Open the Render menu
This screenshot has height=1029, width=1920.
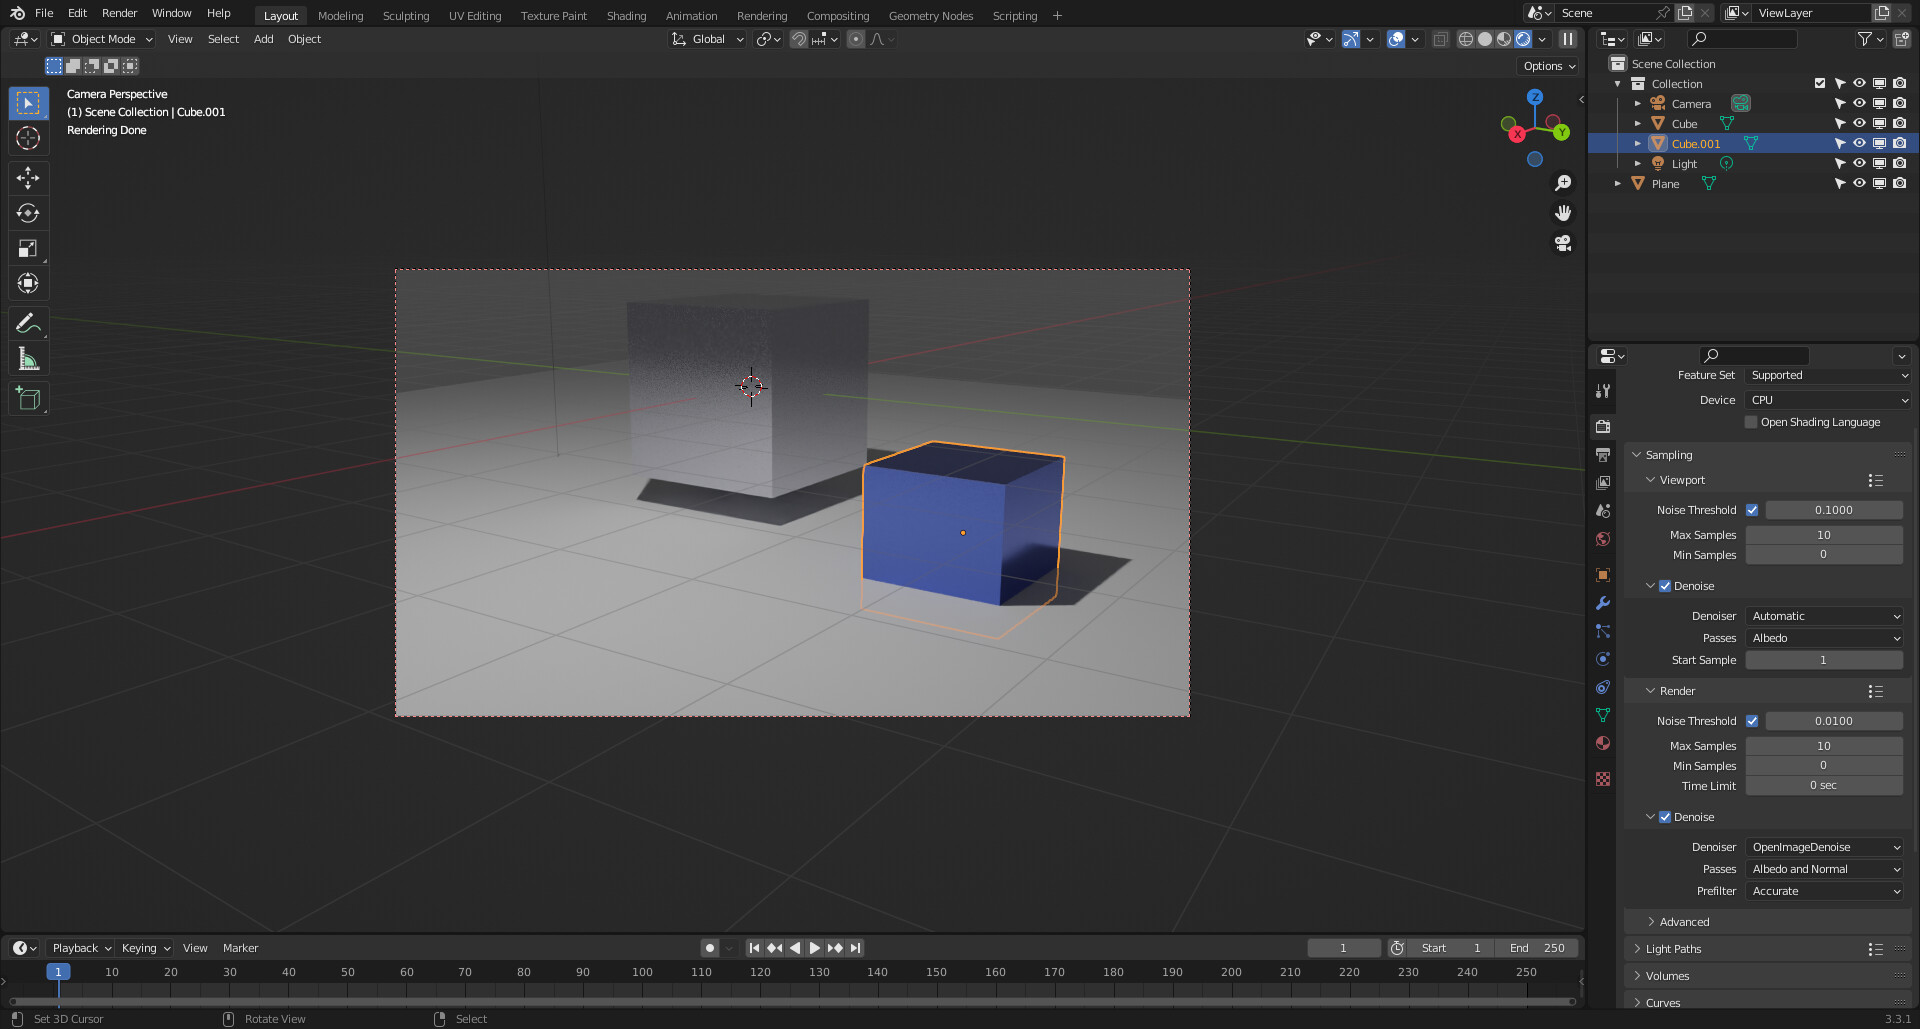119,13
